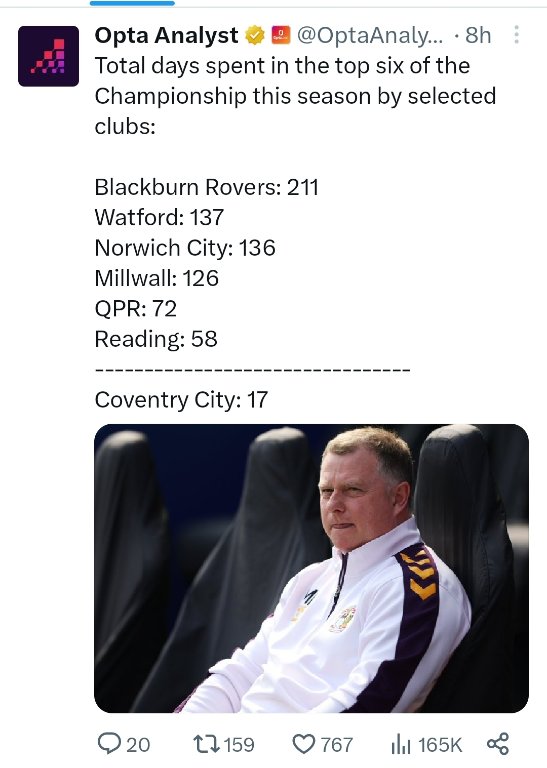Like the tweet with heart icon

pos(304,744)
